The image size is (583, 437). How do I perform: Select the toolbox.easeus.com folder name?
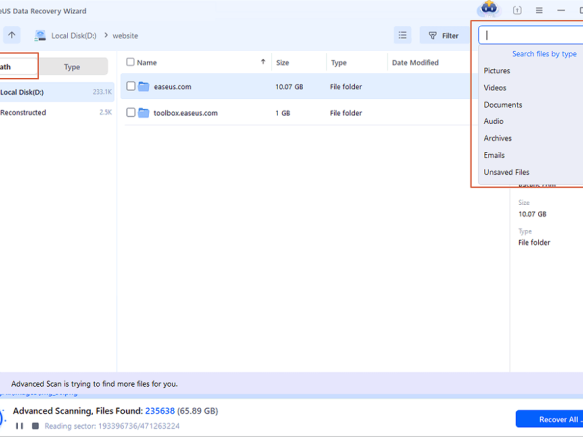click(186, 113)
